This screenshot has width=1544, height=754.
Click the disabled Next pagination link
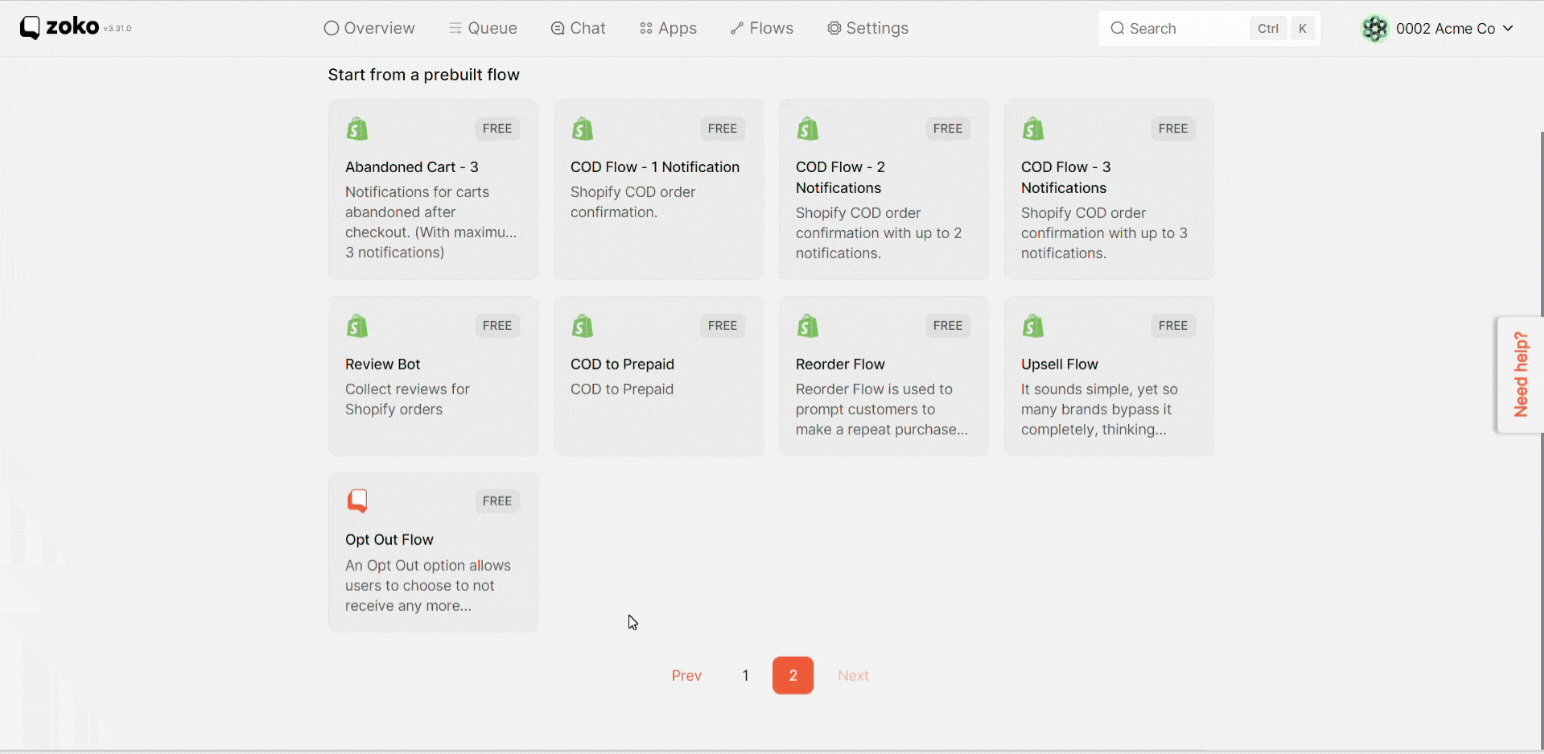click(x=853, y=676)
